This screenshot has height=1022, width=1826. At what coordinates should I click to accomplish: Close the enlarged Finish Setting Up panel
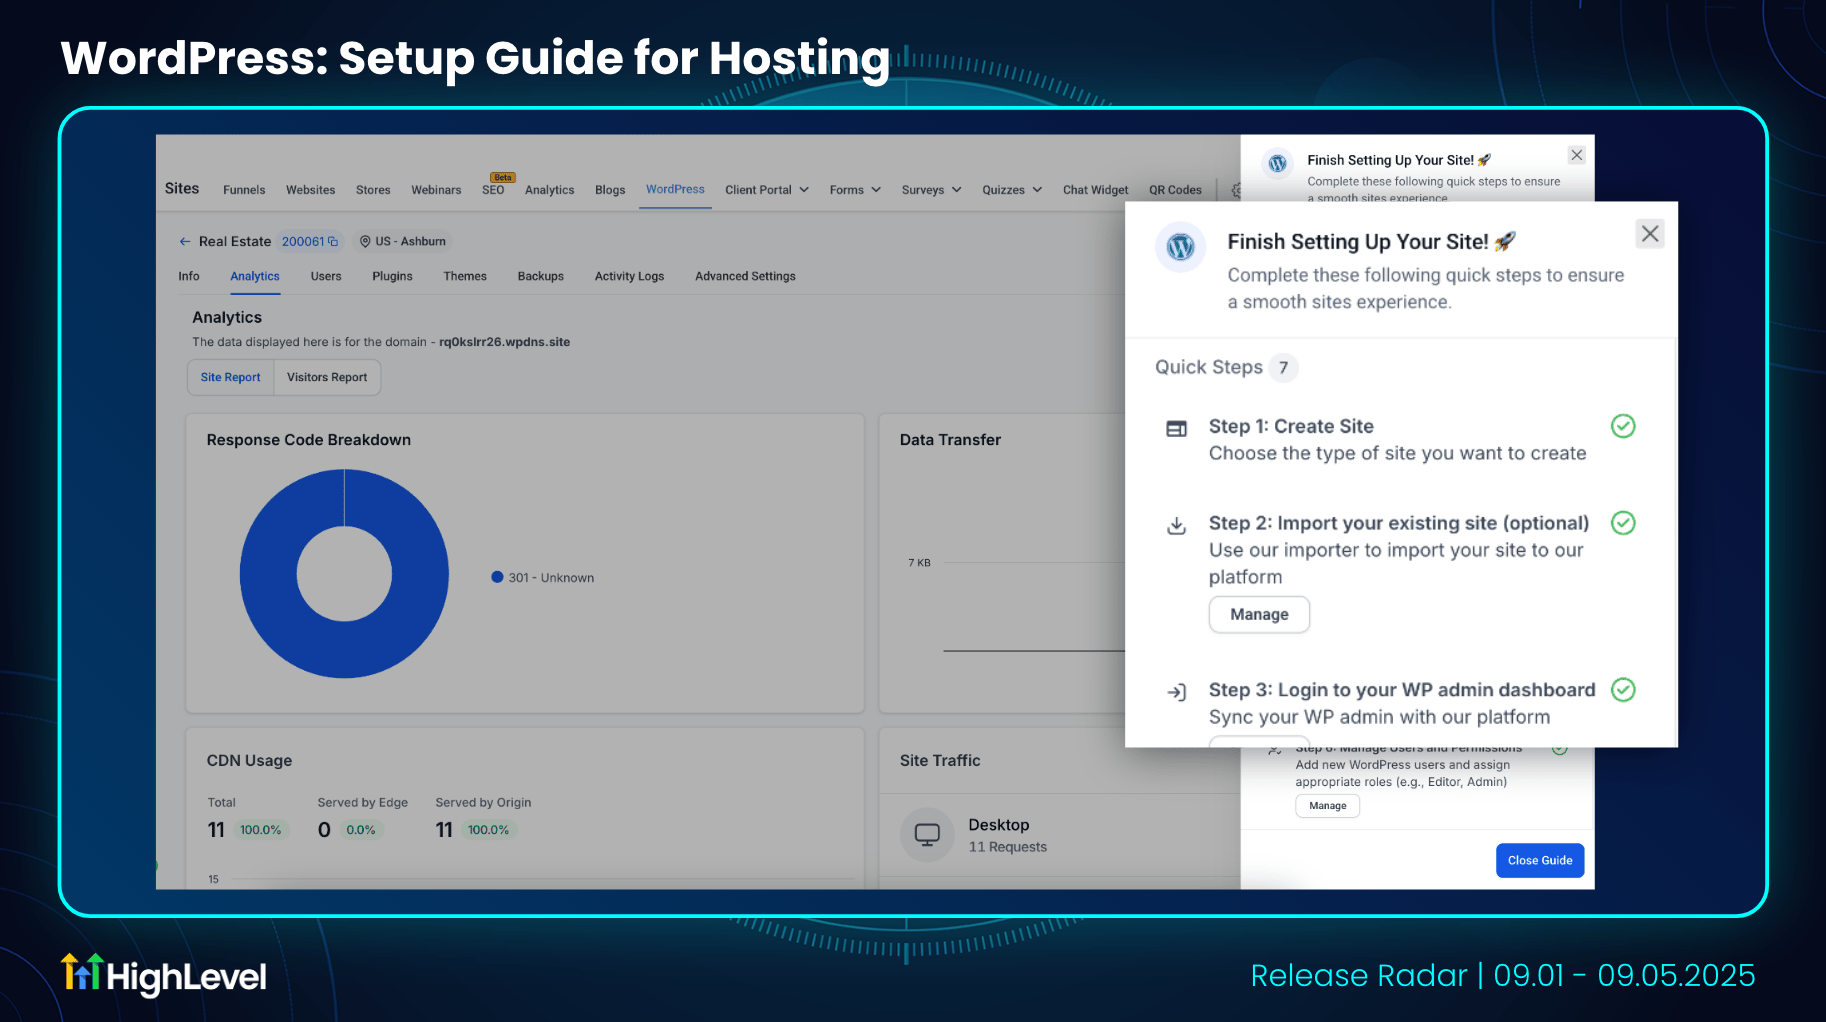coord(1650,234)
